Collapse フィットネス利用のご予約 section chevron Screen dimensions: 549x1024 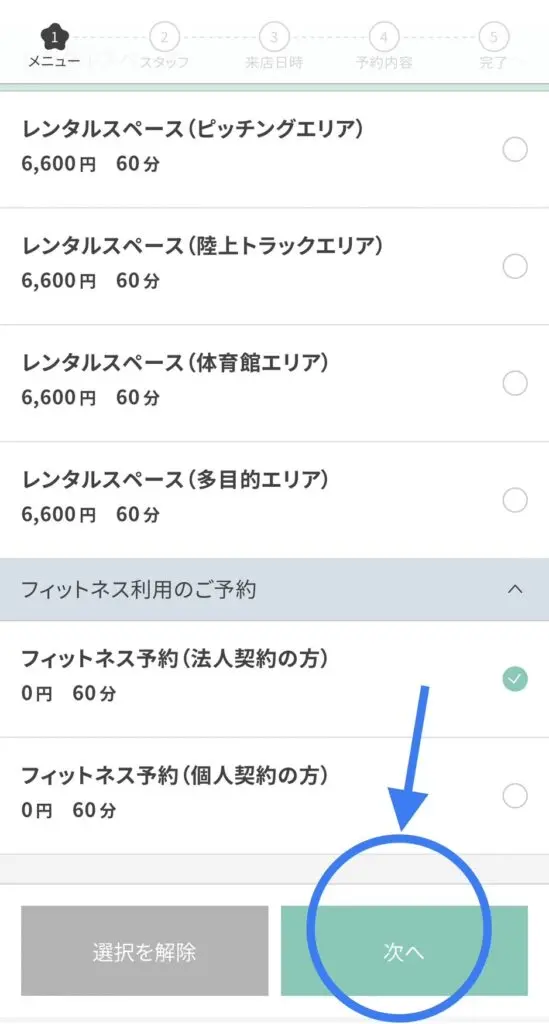[515, 589]
